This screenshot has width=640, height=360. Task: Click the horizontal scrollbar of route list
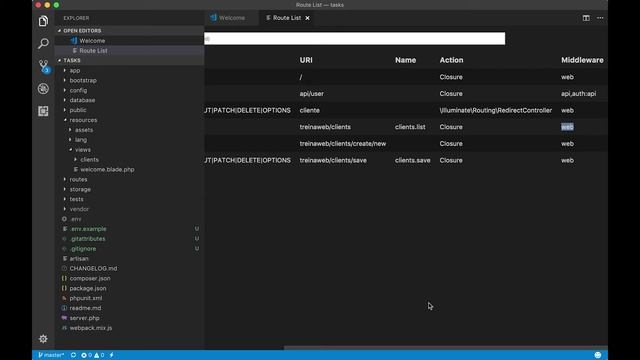click(445, 348)
